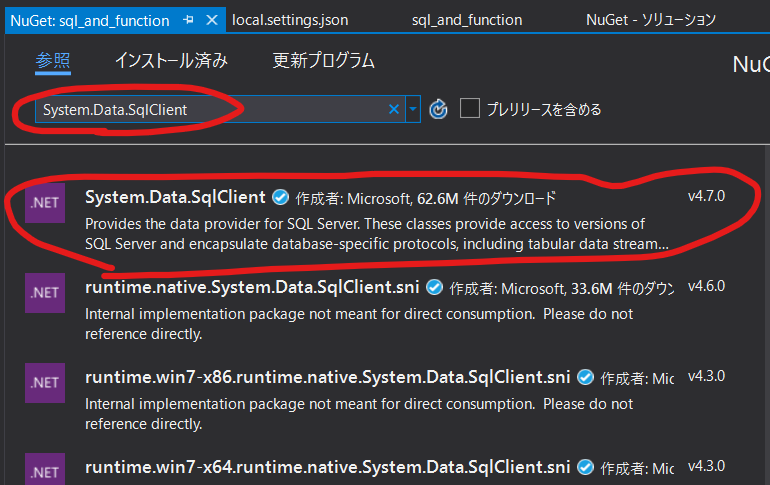Clear the search box text
Viewport: 770px width, 485px height.
(x=394, y=109)
